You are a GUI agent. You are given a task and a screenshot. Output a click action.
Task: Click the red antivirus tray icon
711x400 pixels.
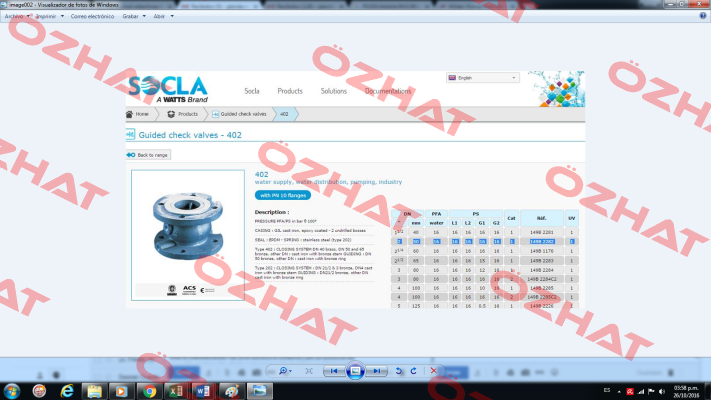click(630, 391)
